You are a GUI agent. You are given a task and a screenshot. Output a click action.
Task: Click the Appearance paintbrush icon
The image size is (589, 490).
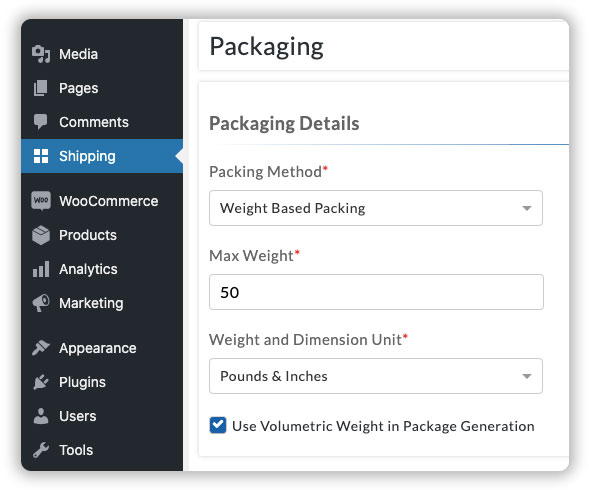click(x=41, y=348)
